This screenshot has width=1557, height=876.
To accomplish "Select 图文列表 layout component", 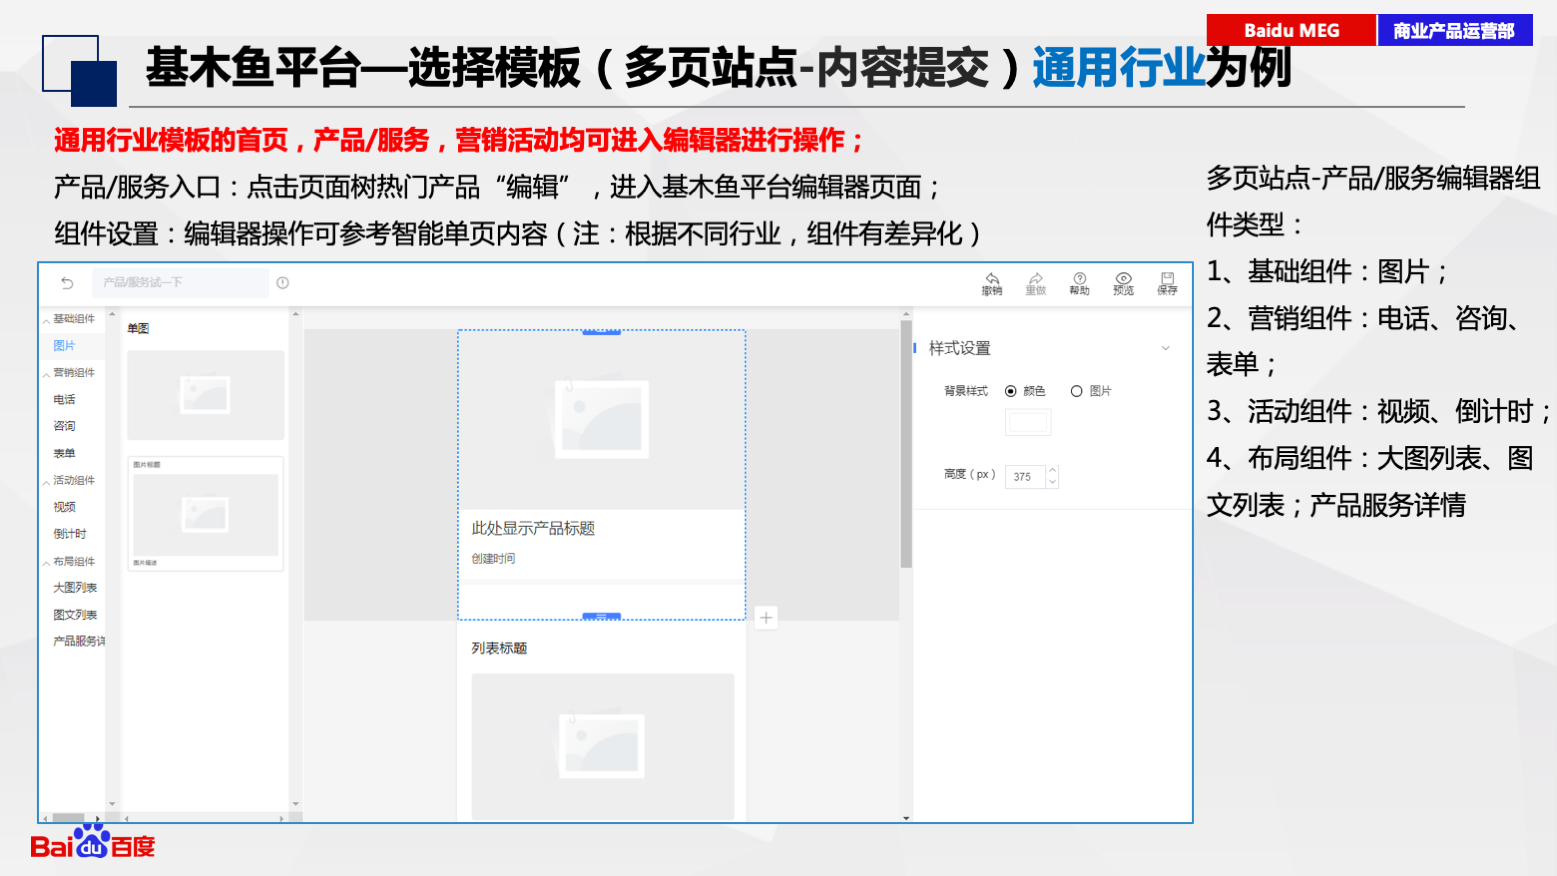I will pos(75,615).
